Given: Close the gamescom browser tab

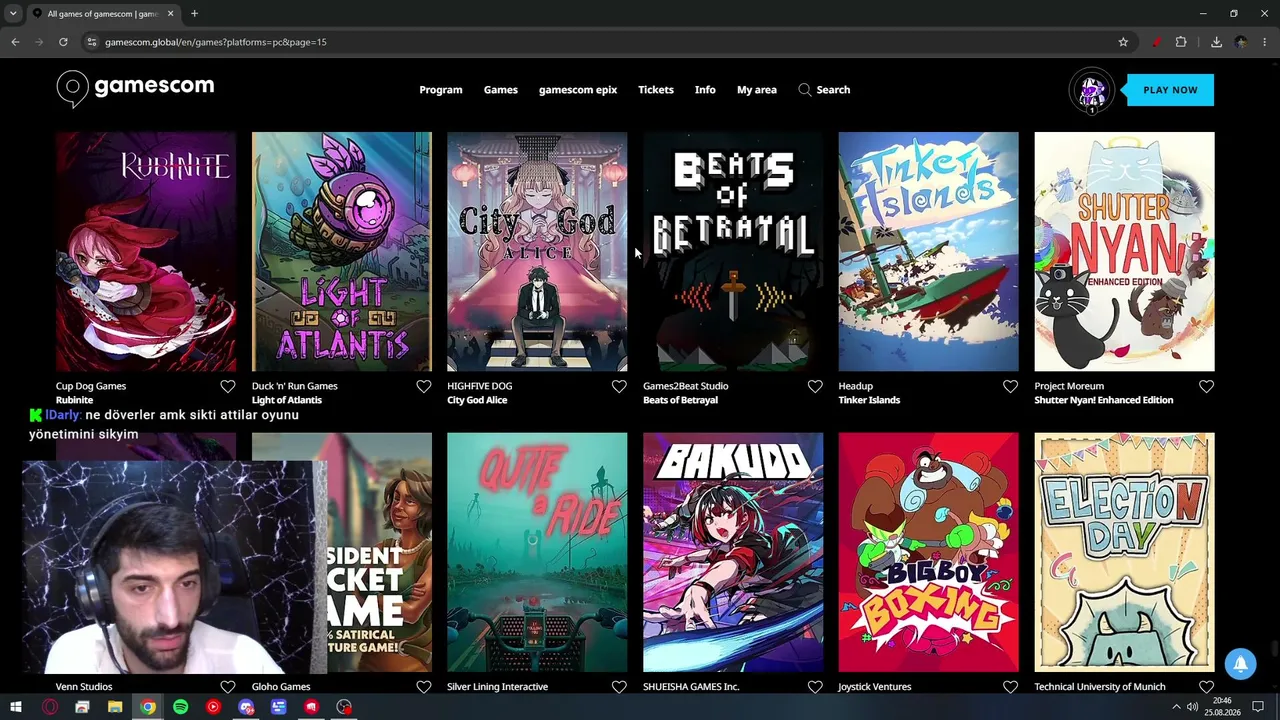Looking at the screenshot, I should point(170,14).
